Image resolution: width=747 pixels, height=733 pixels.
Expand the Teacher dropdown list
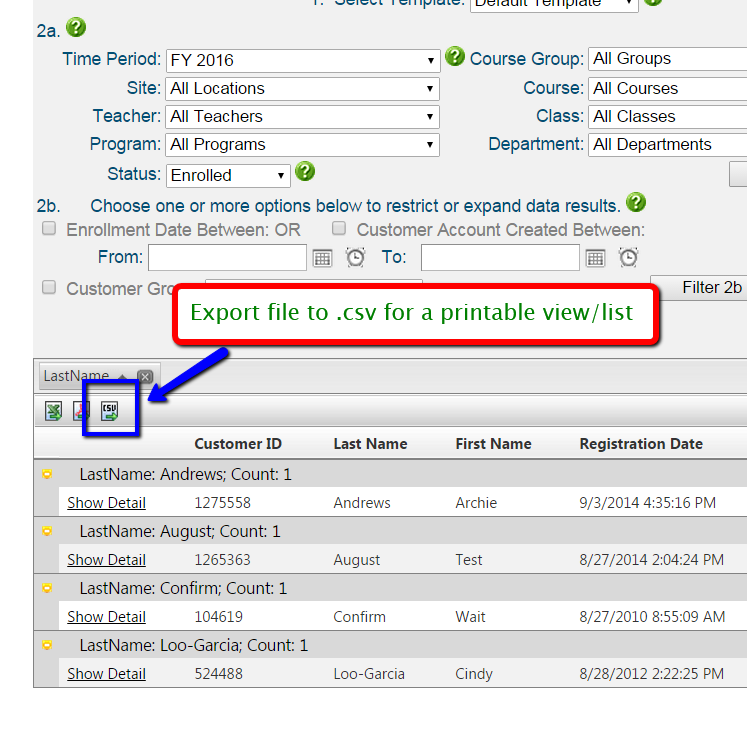[x=302, y=117]
